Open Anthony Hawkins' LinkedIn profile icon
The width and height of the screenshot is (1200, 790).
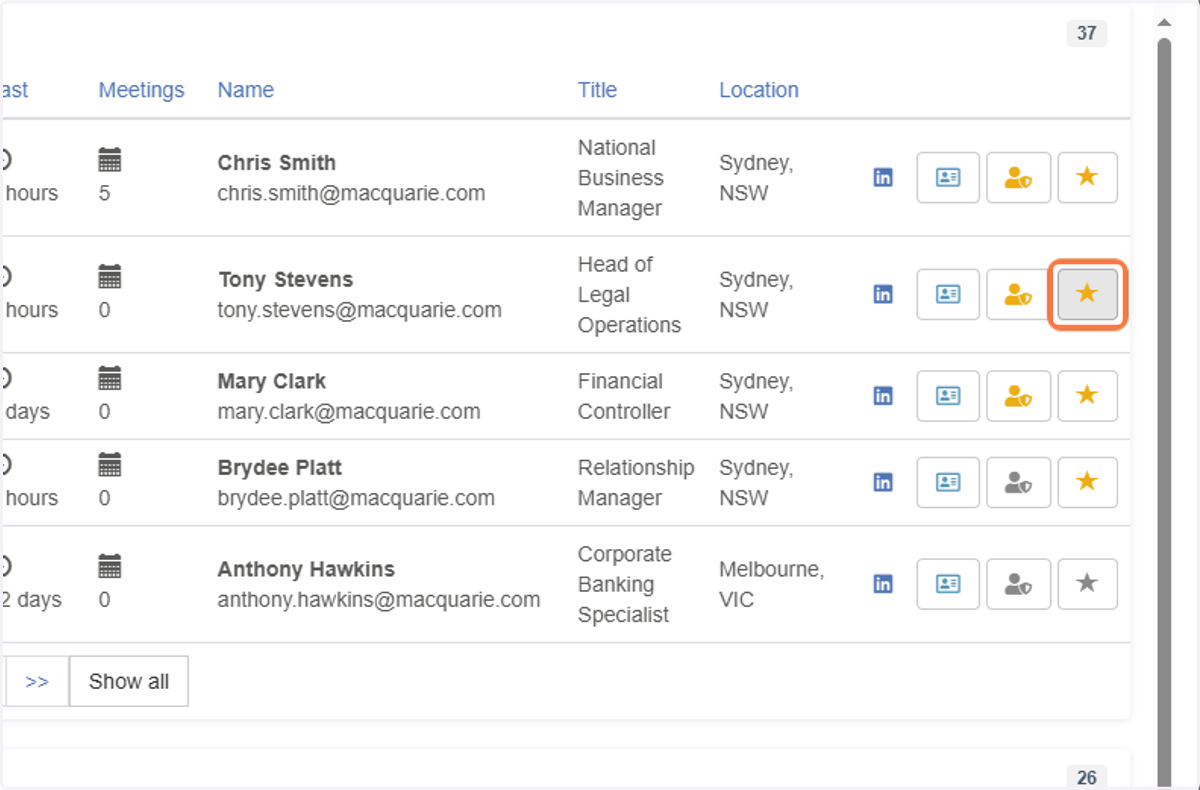(x=883, y=584)
